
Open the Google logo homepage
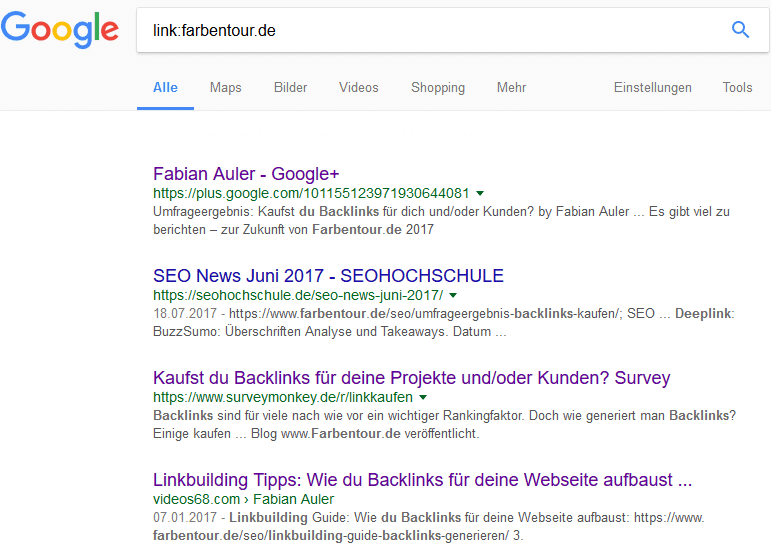59,30
